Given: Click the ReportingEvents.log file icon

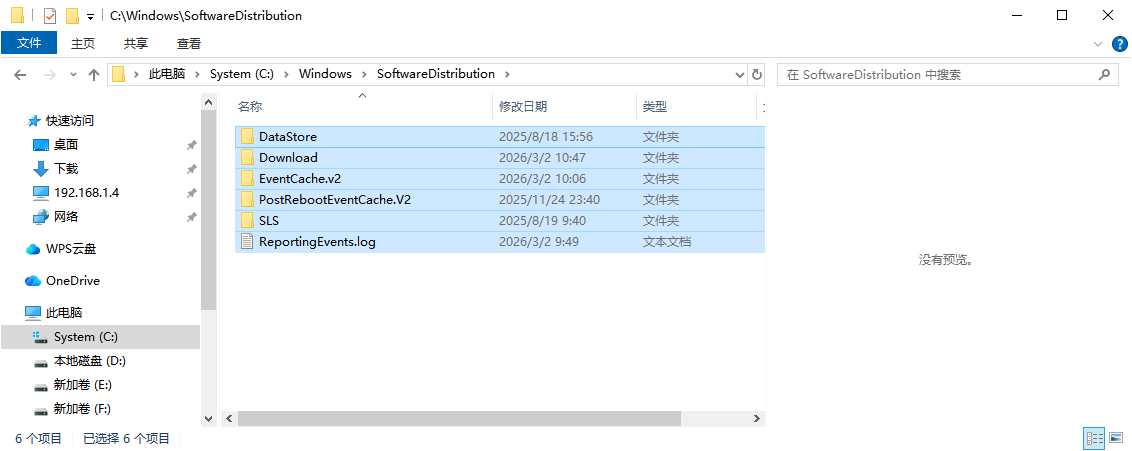Looking at the screenshot, I should click(x=248, y=241).
